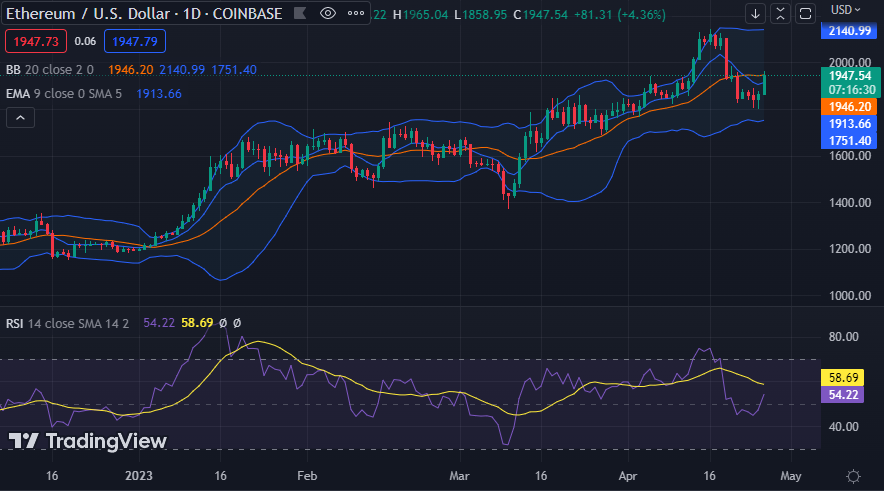Click the blue 1913.66 EMA axis label
Screen dimensions: 884x491
click(849, 124)
